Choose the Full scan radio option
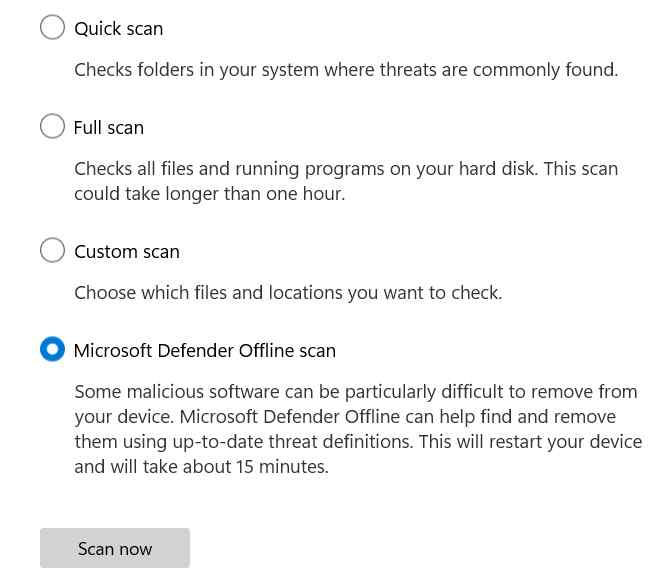Screen dimensions: 670x569 (x=52, y=126)
